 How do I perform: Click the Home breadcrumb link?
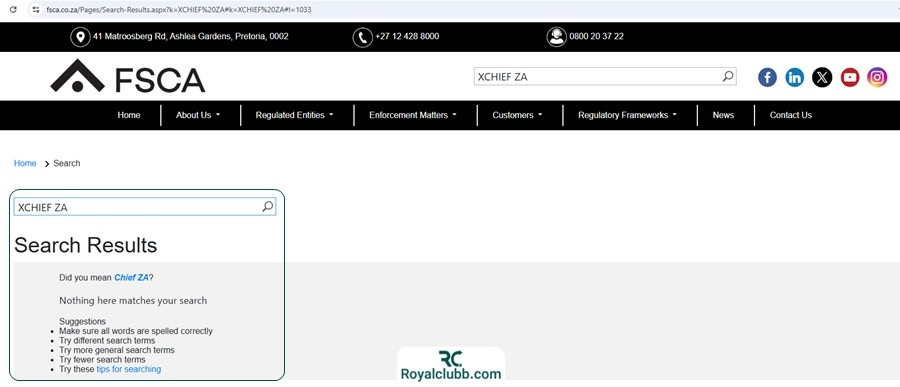25,163
